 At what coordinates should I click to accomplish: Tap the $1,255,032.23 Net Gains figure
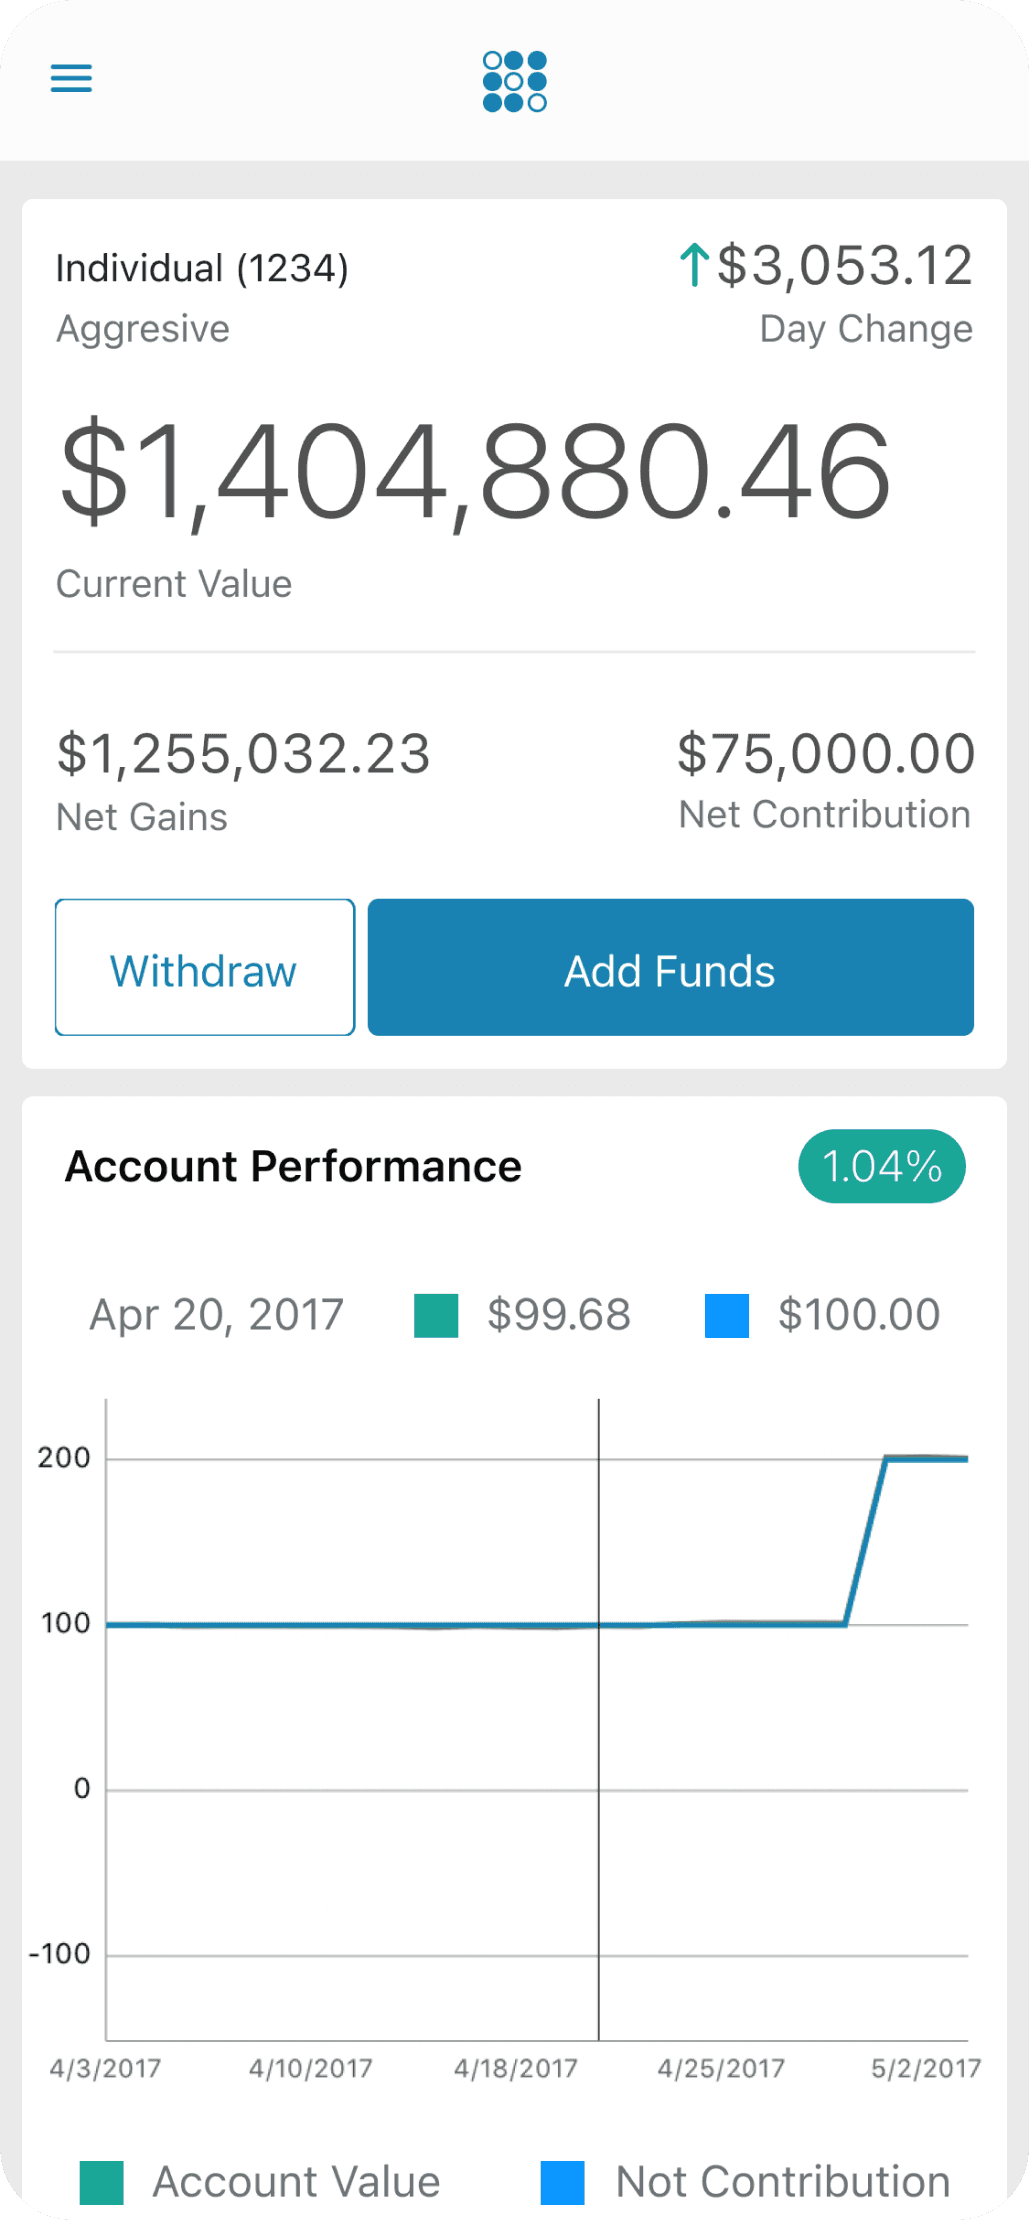click(243, 753)
